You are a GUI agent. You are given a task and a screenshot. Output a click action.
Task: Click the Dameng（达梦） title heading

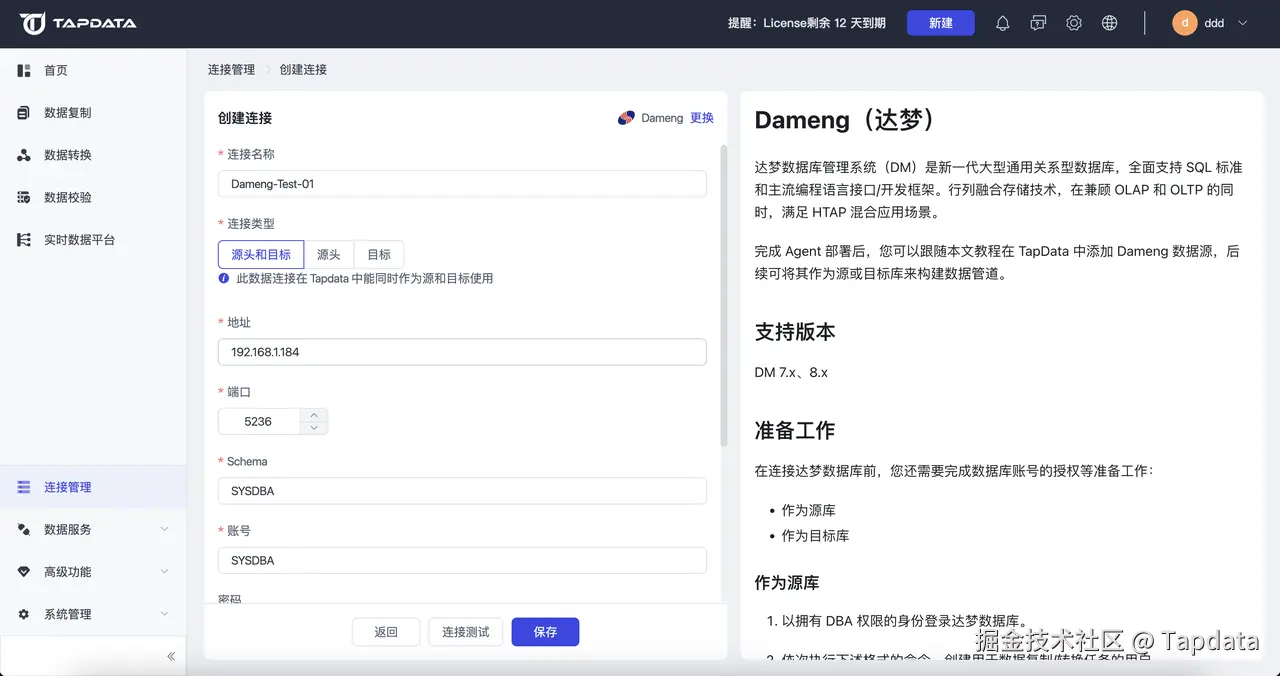(849, 120)
